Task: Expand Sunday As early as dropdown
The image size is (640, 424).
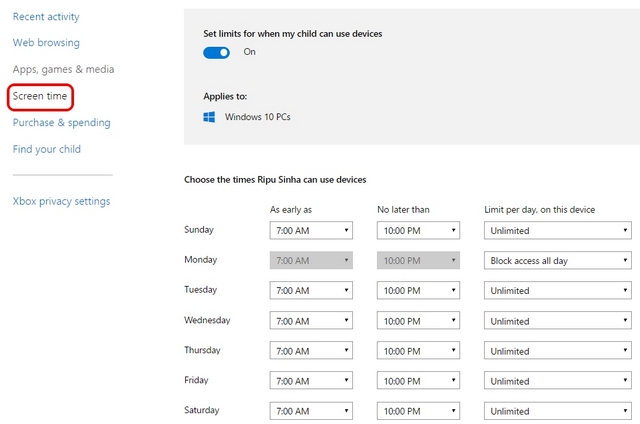Action: tap(311, 231)
